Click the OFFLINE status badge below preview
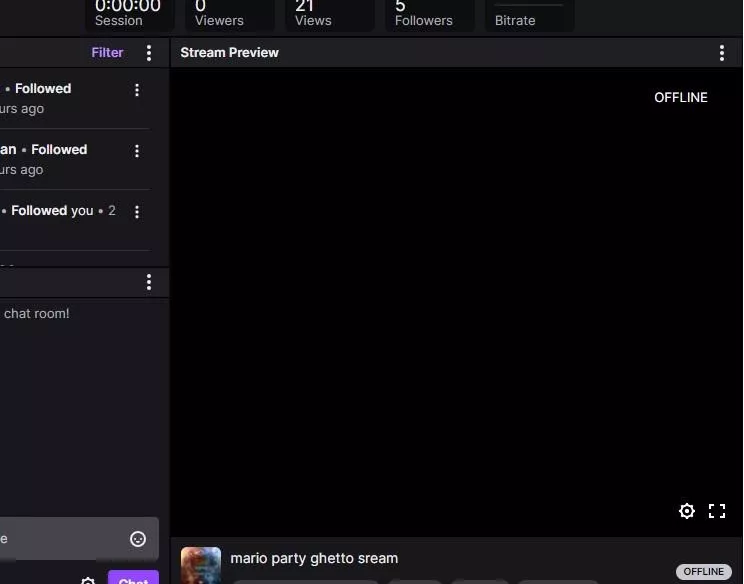The width and height of the screenshot is (744, 584). pos(703,572)
